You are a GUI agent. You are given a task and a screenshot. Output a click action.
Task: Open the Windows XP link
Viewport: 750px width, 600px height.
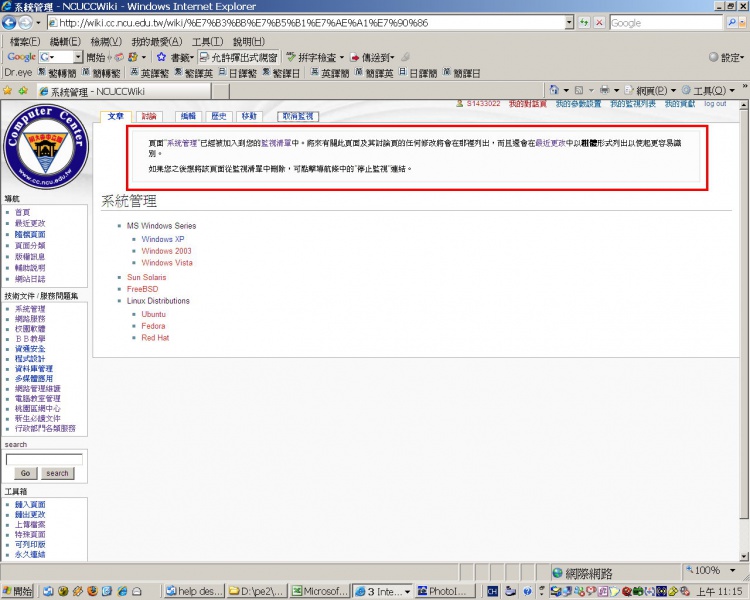click(x=163, y=239)
